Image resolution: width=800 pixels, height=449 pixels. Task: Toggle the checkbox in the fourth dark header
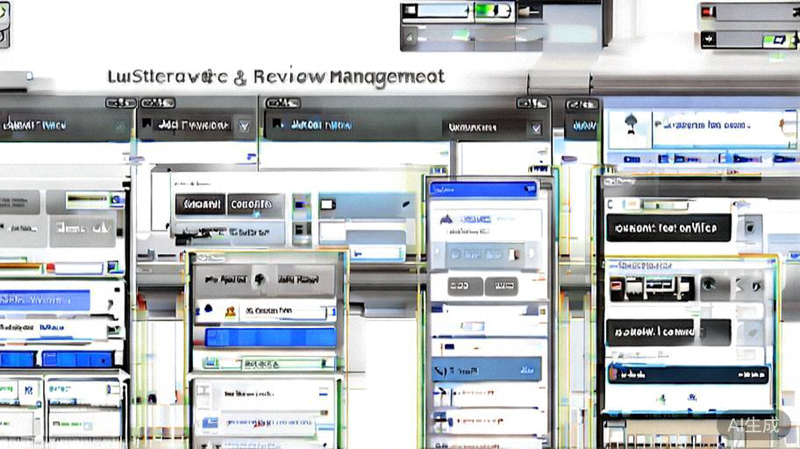tap(537, 128)
